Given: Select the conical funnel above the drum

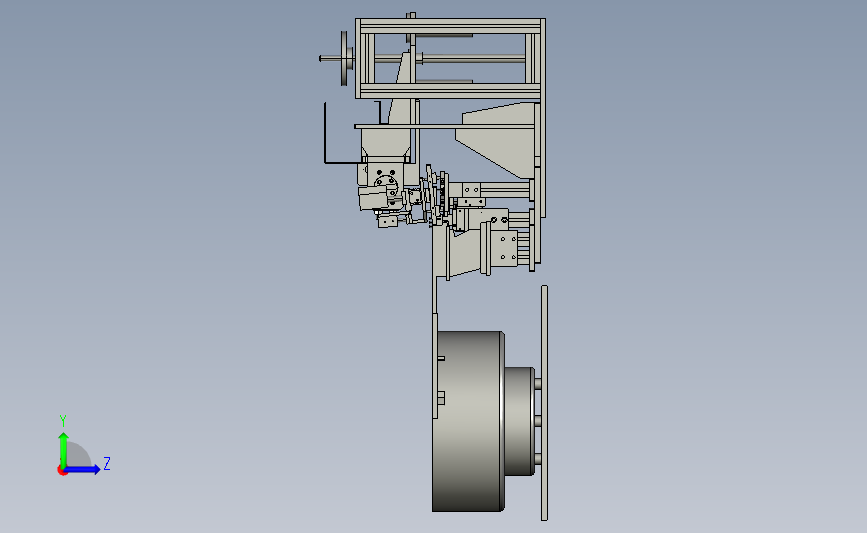Looking at the screenshot, I should pyautogui.click(x=463, y=253).
